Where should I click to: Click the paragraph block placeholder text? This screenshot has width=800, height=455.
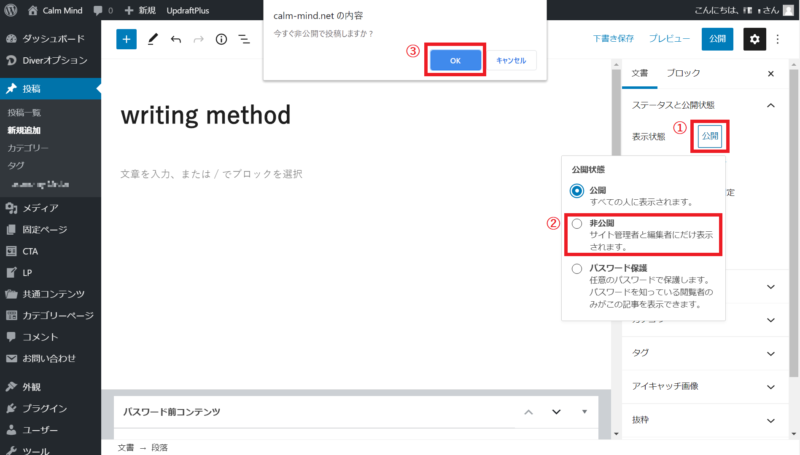click(x=211, y=174)
